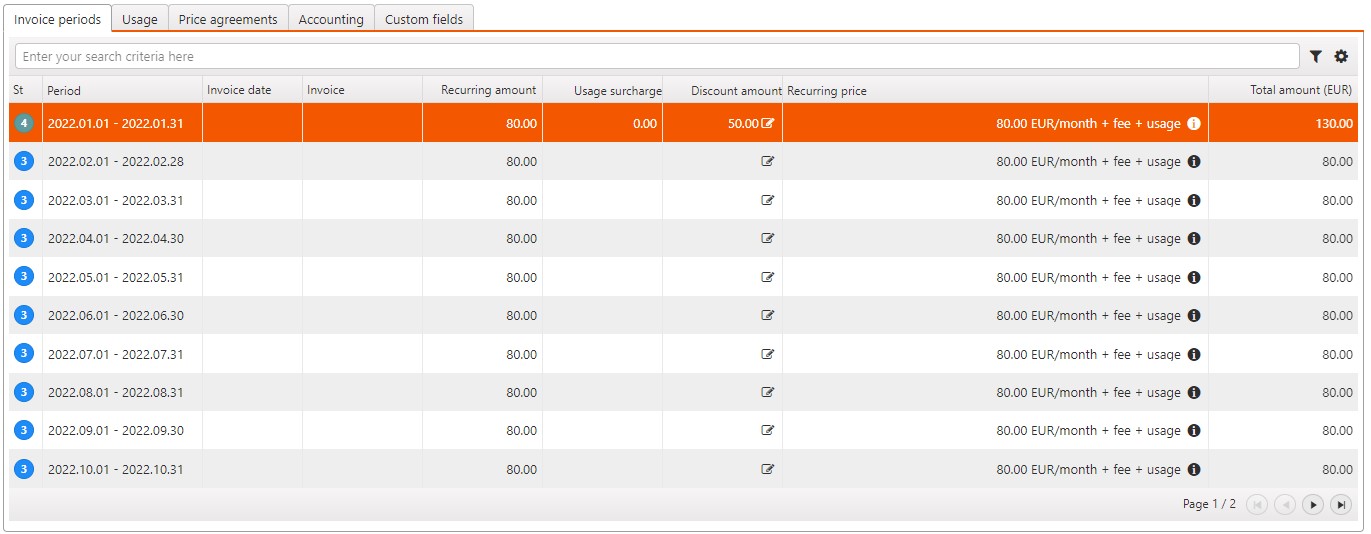1371x534 pixels.
Task: Edit discount for 2022.03.01 - 2022.03.31 period
Action: (768, 200)
